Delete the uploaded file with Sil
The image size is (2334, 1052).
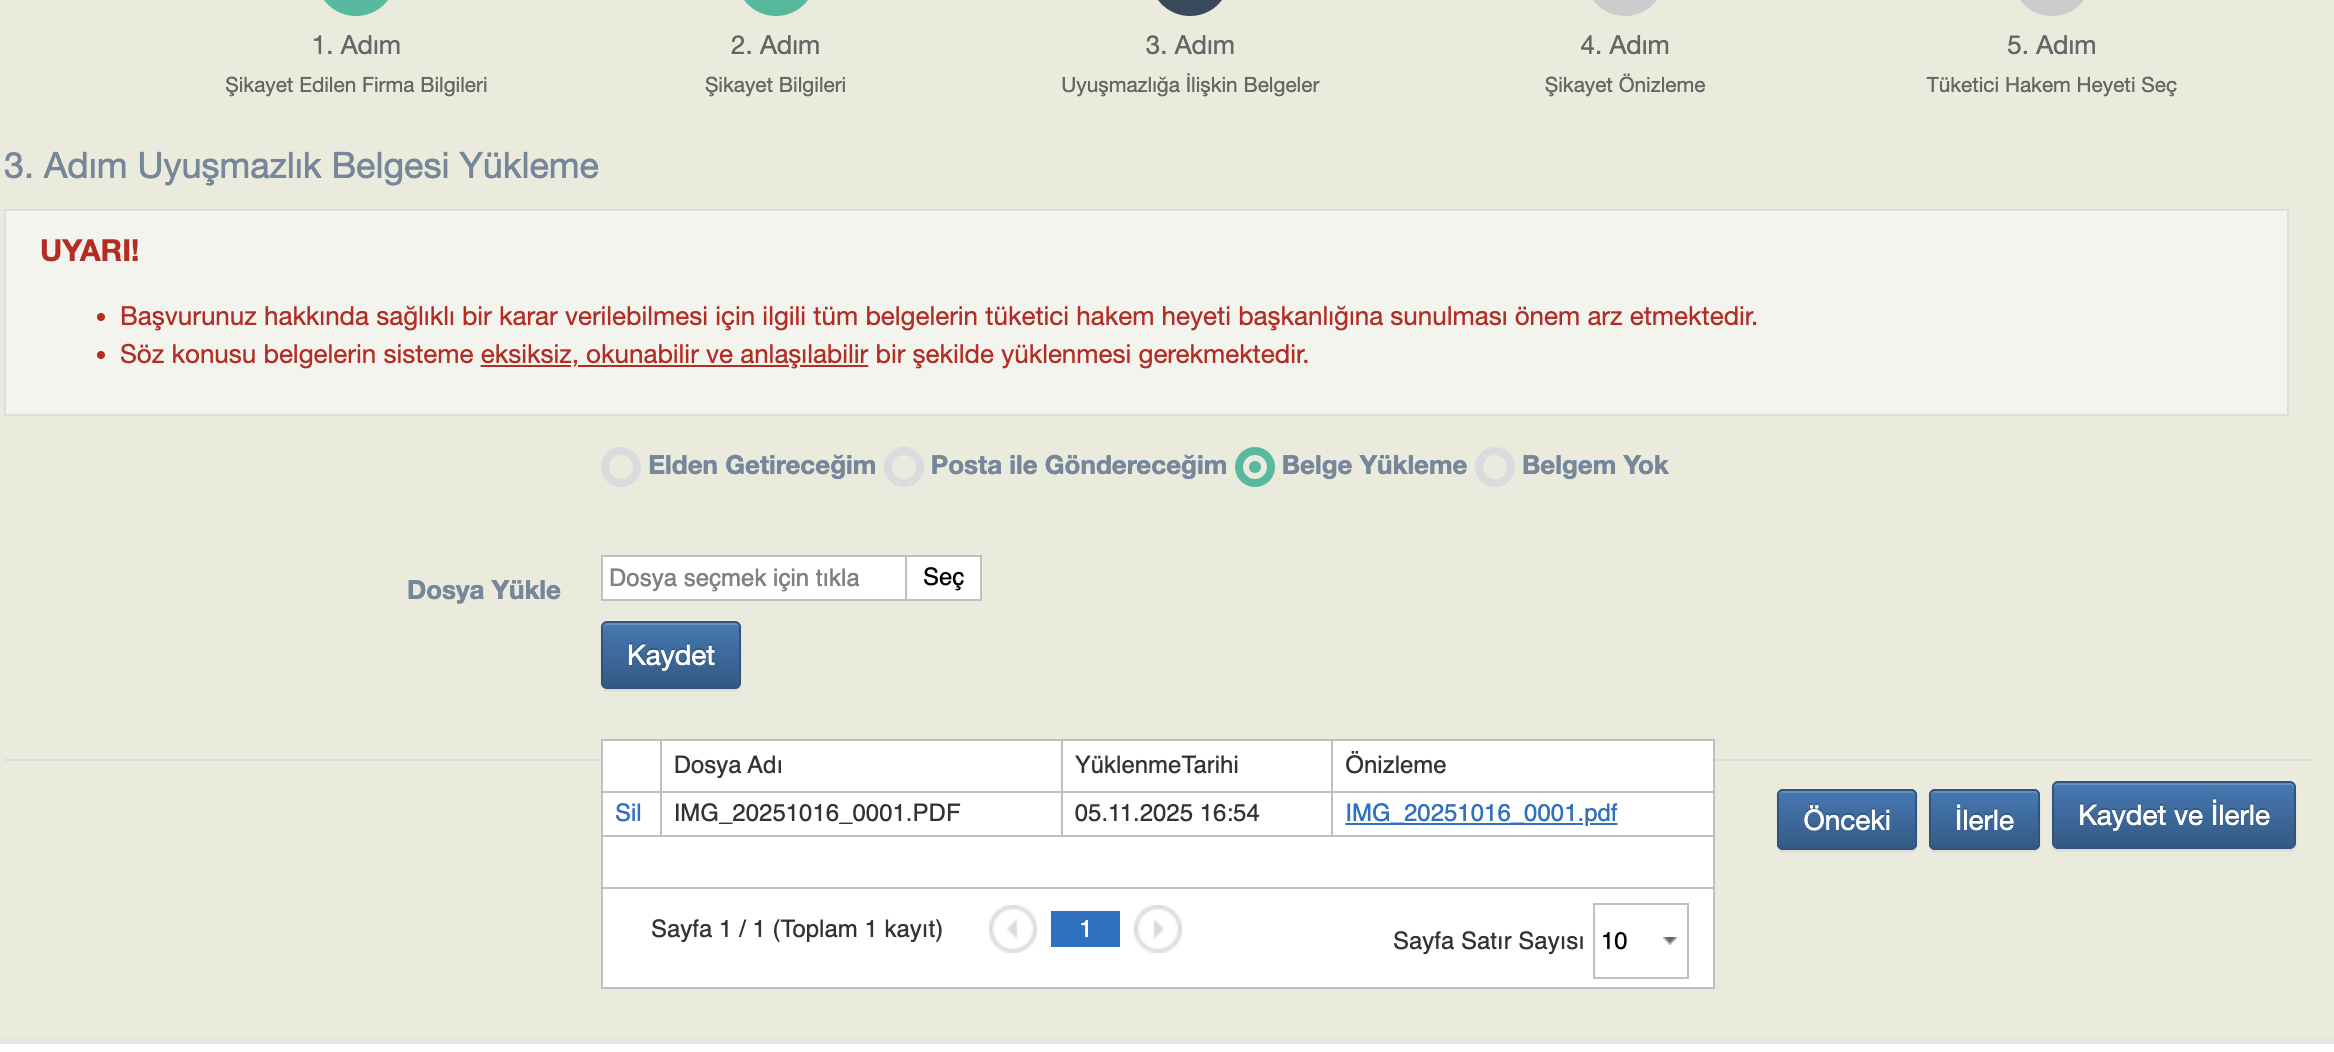628,813
